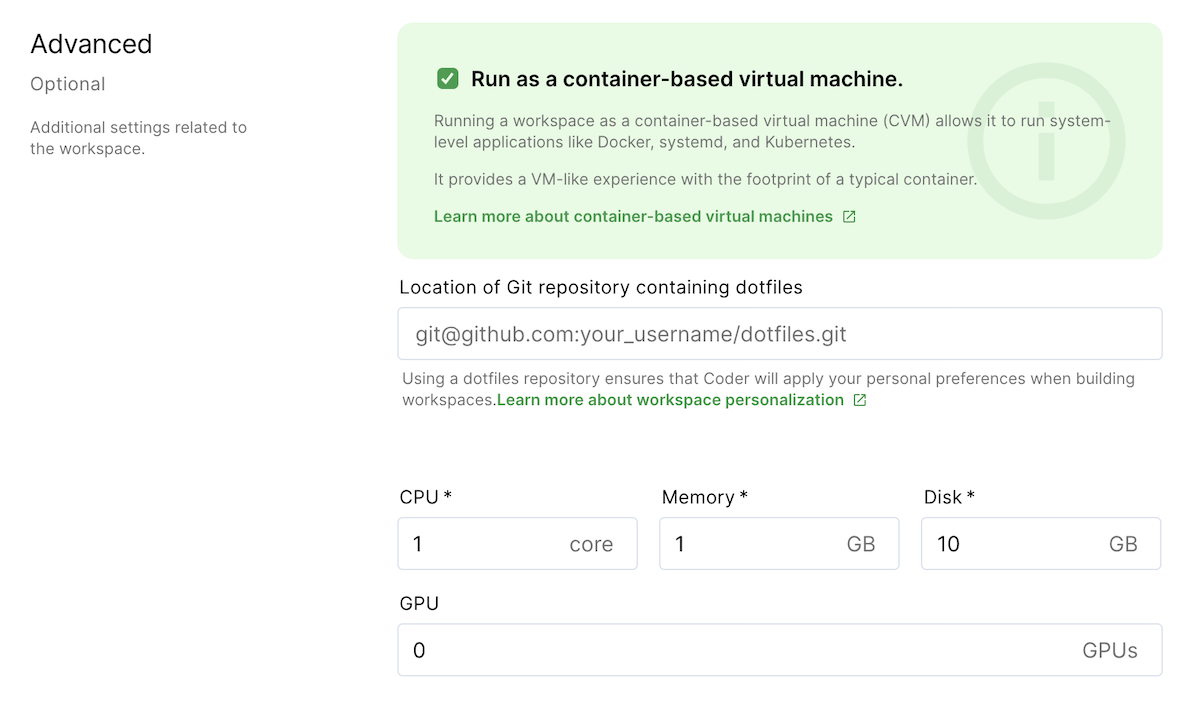This screenshot has height=703, width=1200.
Task: Click the 'core' unit suffix in CPU
Action: click(591, 544)
